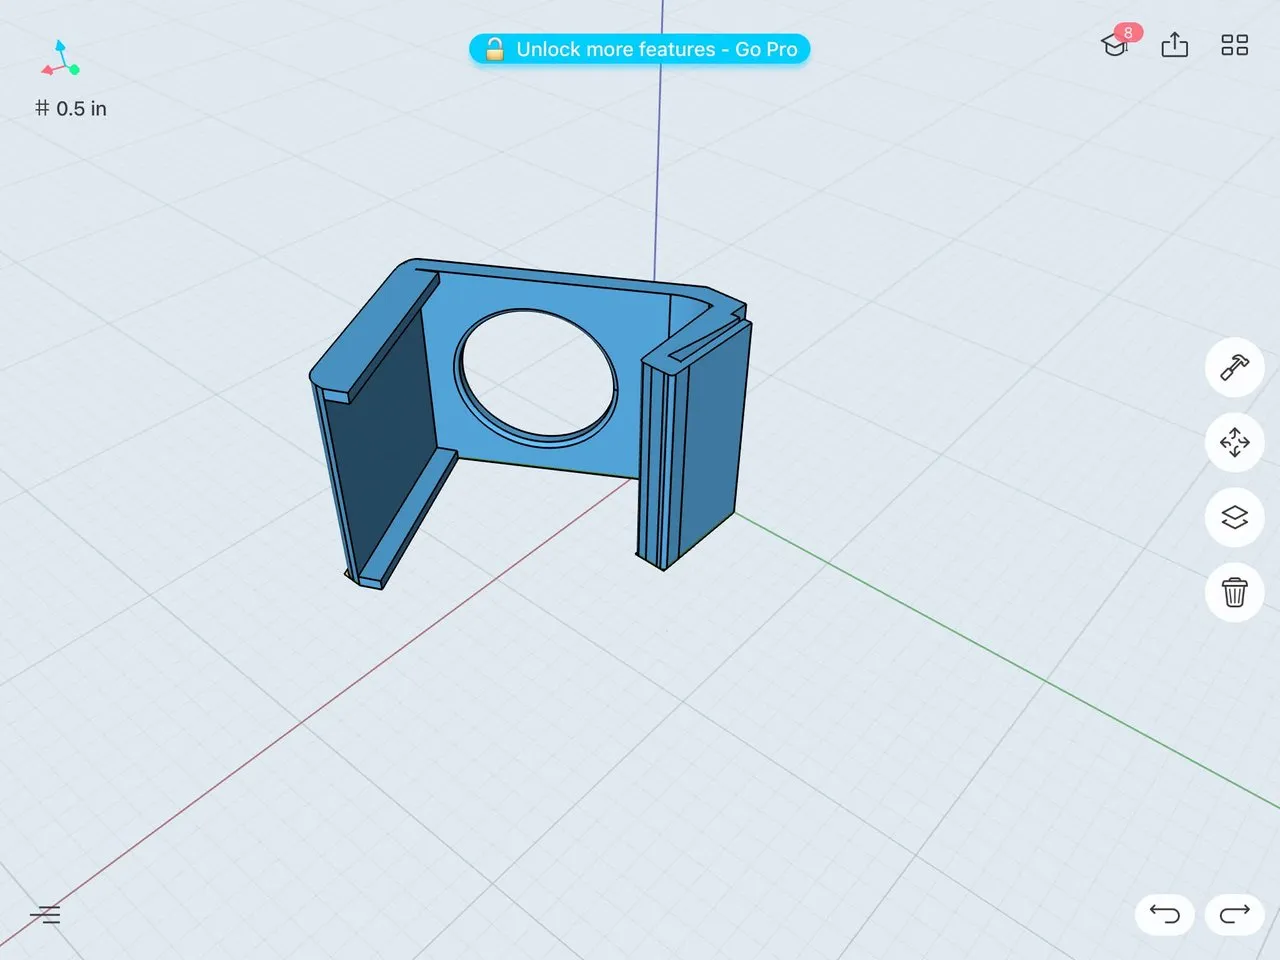Screen dimensions: 1280x960
Task: Open the visual settings lines menu bottom left
Action: pyautogui.click(x=46, y=914)
